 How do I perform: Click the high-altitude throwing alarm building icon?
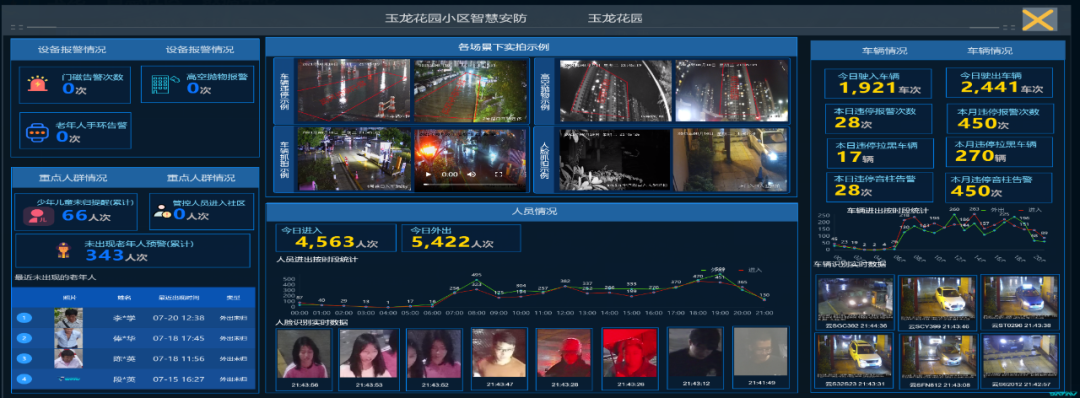[160, 83]
